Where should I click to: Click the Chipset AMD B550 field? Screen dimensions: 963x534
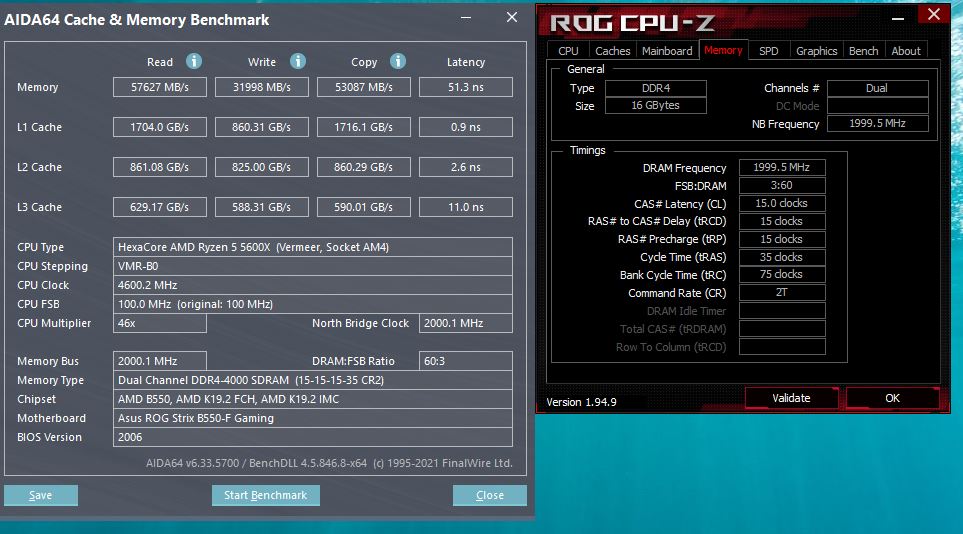(x=313, y=399)
